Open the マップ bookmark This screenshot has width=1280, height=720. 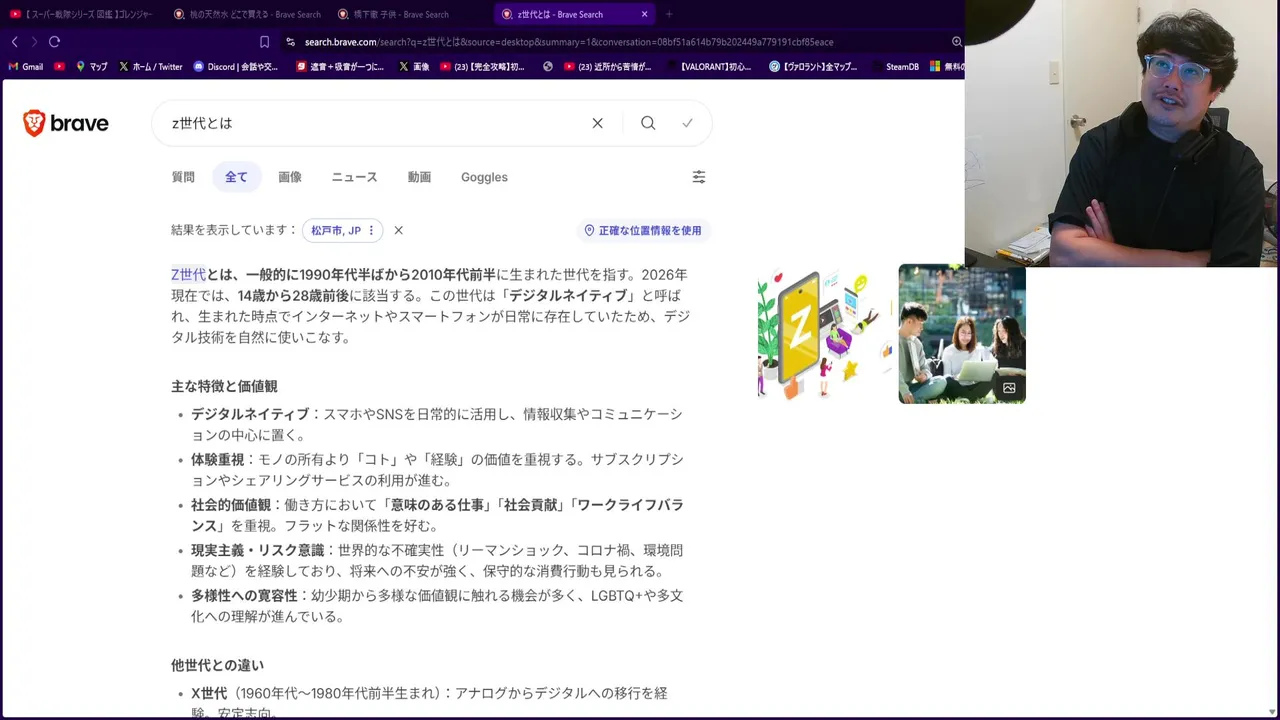91,67
